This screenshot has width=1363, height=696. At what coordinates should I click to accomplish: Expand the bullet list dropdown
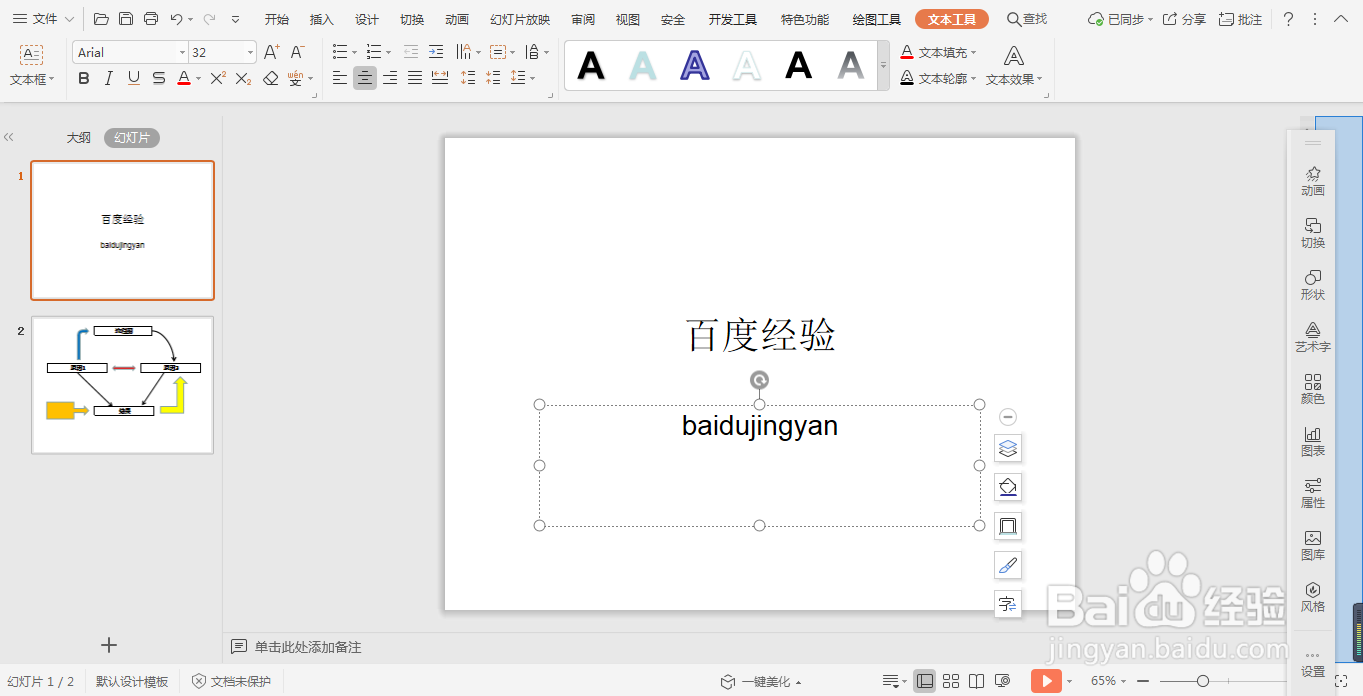(x=354, y=52)
